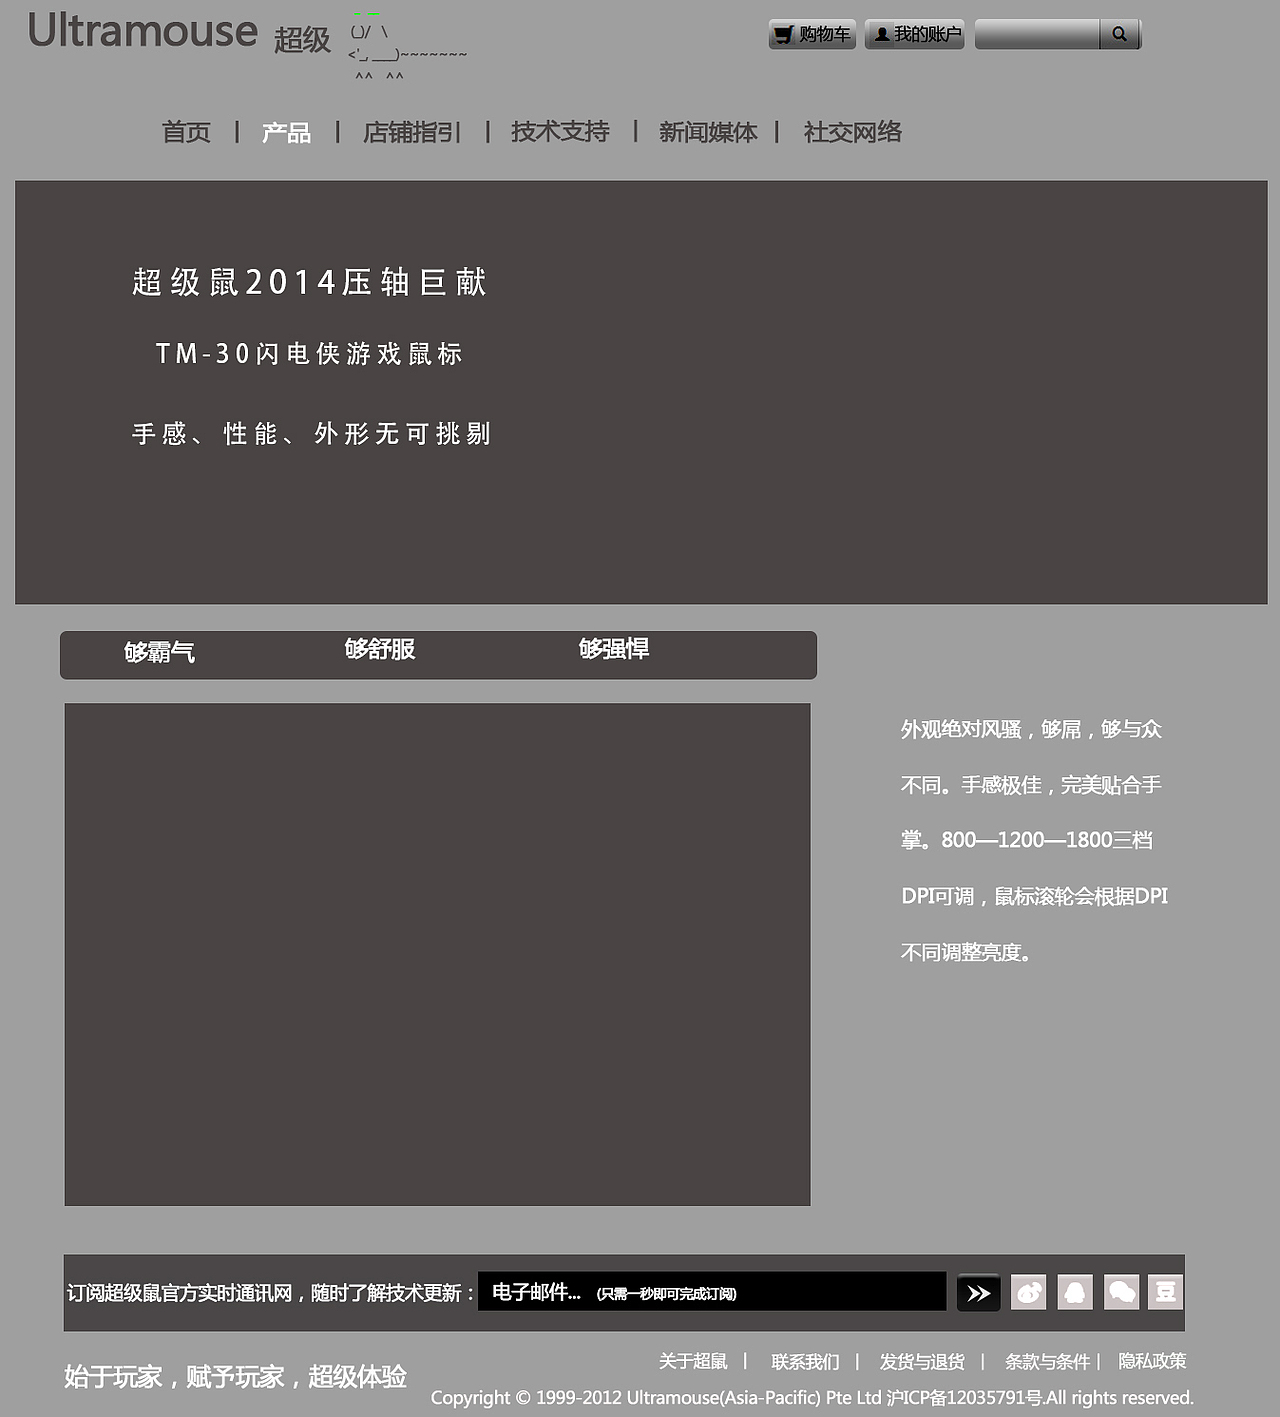Switch to the 够霸气 tab

159,653
